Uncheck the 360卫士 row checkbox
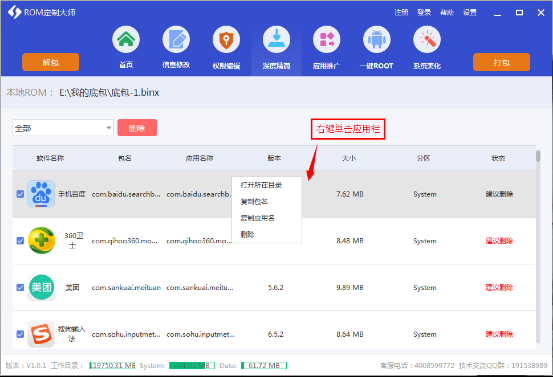Image resolution: width=553 pixels, height=377 pixels. (x=20, y=241)
